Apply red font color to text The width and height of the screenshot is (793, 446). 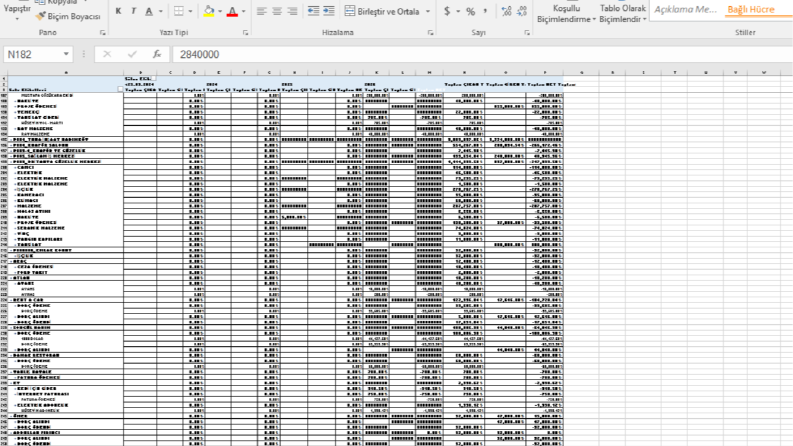click(232, 11)
